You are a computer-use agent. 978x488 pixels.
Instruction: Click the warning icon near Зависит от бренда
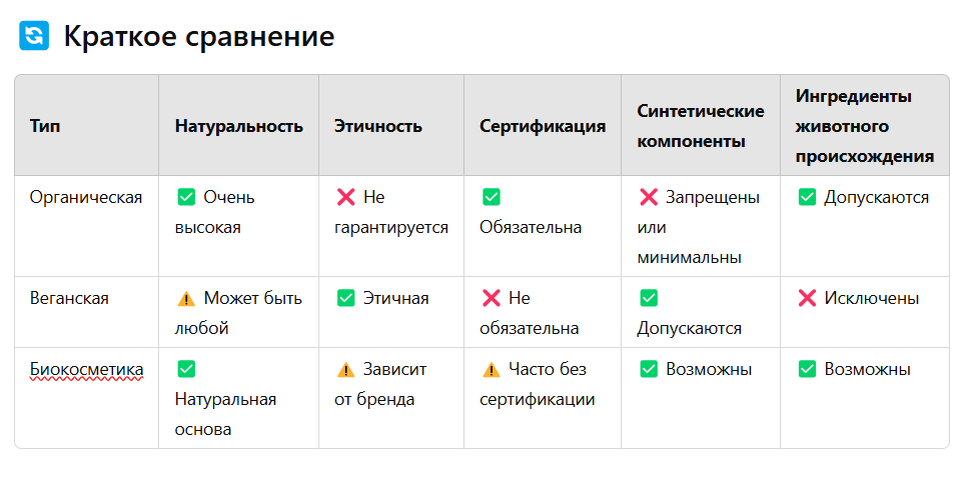point(346,370)
